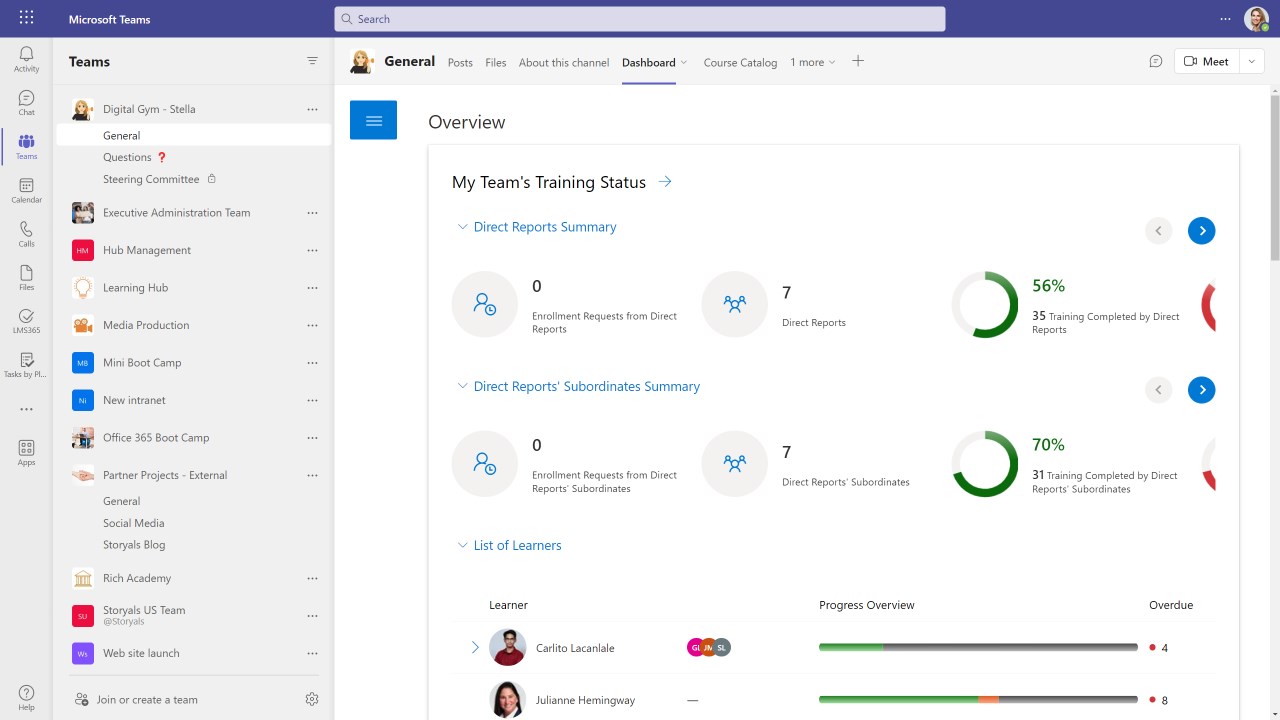The height and width of the screenshot is (720, 1280).
Task: Open the Calendar app icon
Action: click(26, 190)
